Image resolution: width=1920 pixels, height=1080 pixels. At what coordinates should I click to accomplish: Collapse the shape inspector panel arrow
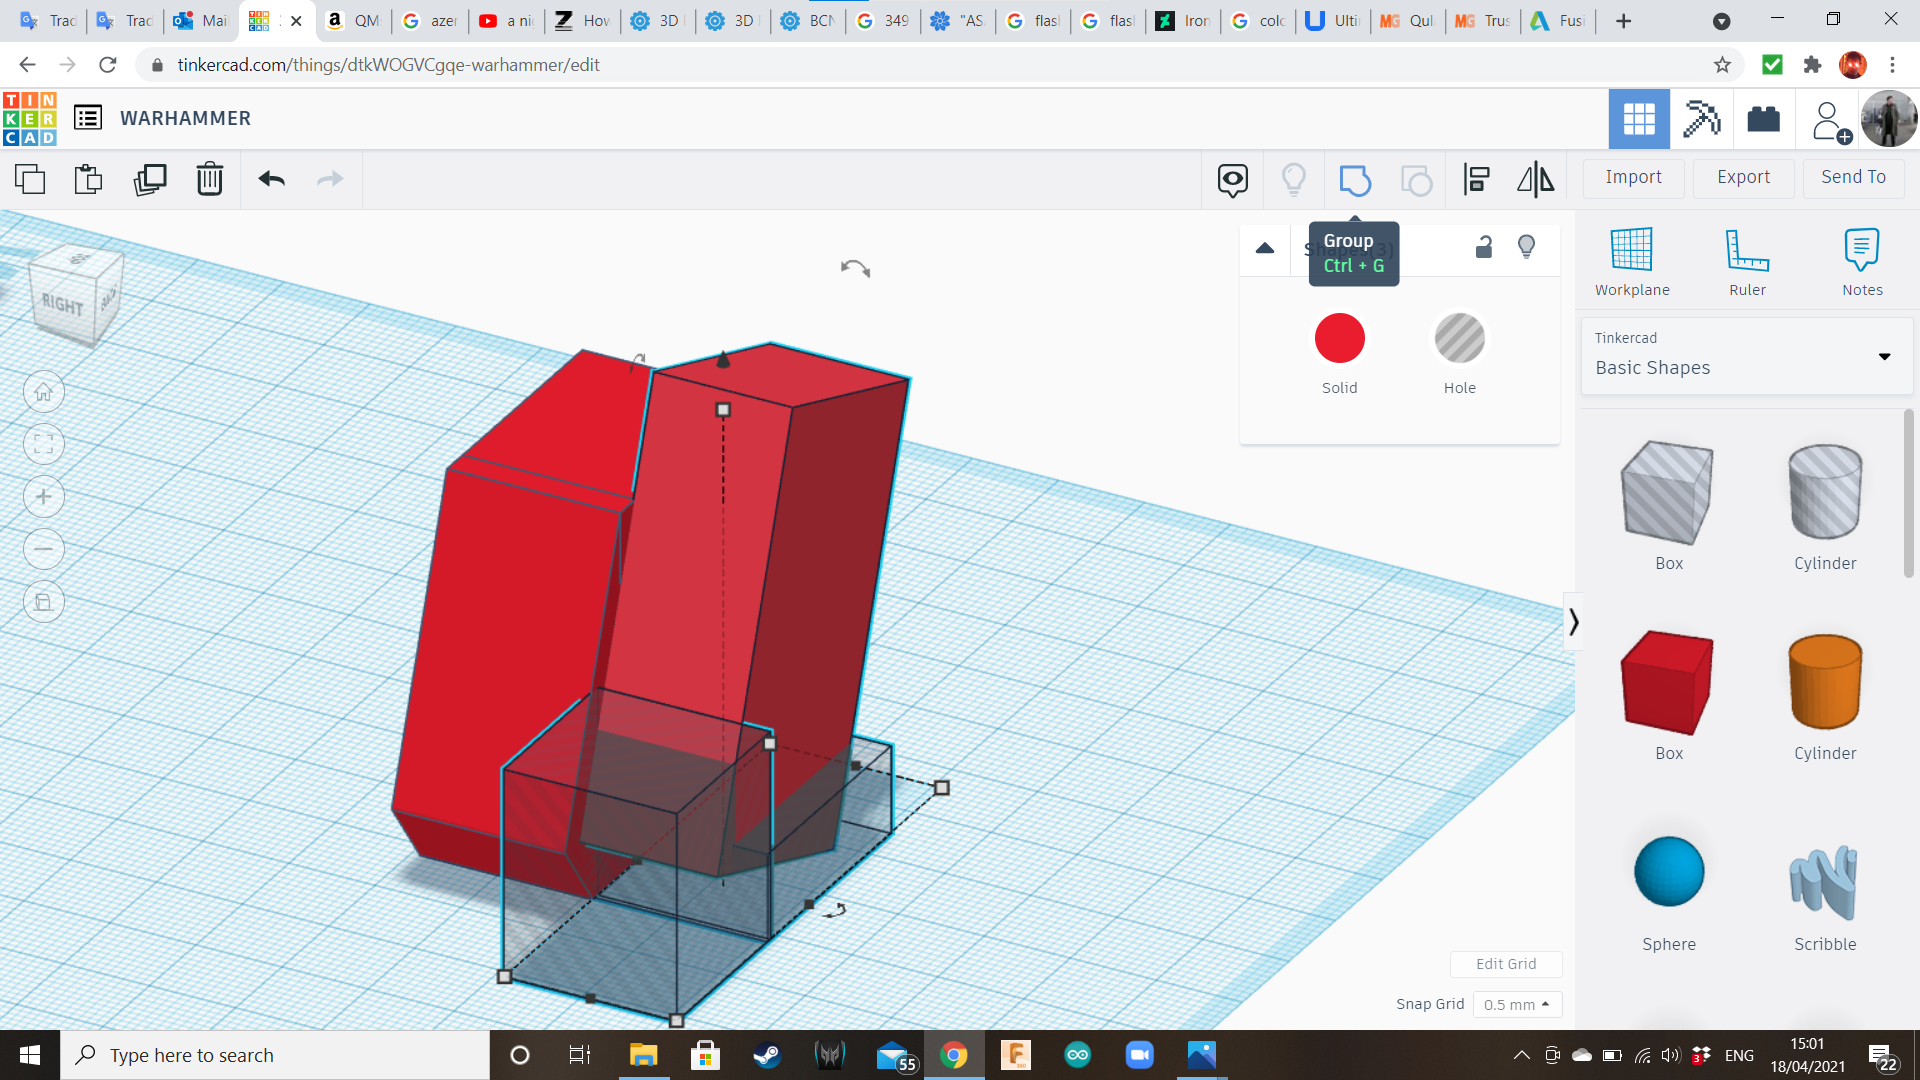click(1265, 248)
